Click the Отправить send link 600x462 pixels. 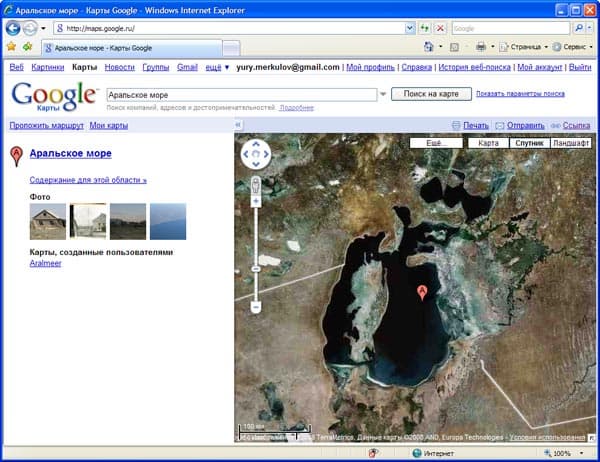526,126
